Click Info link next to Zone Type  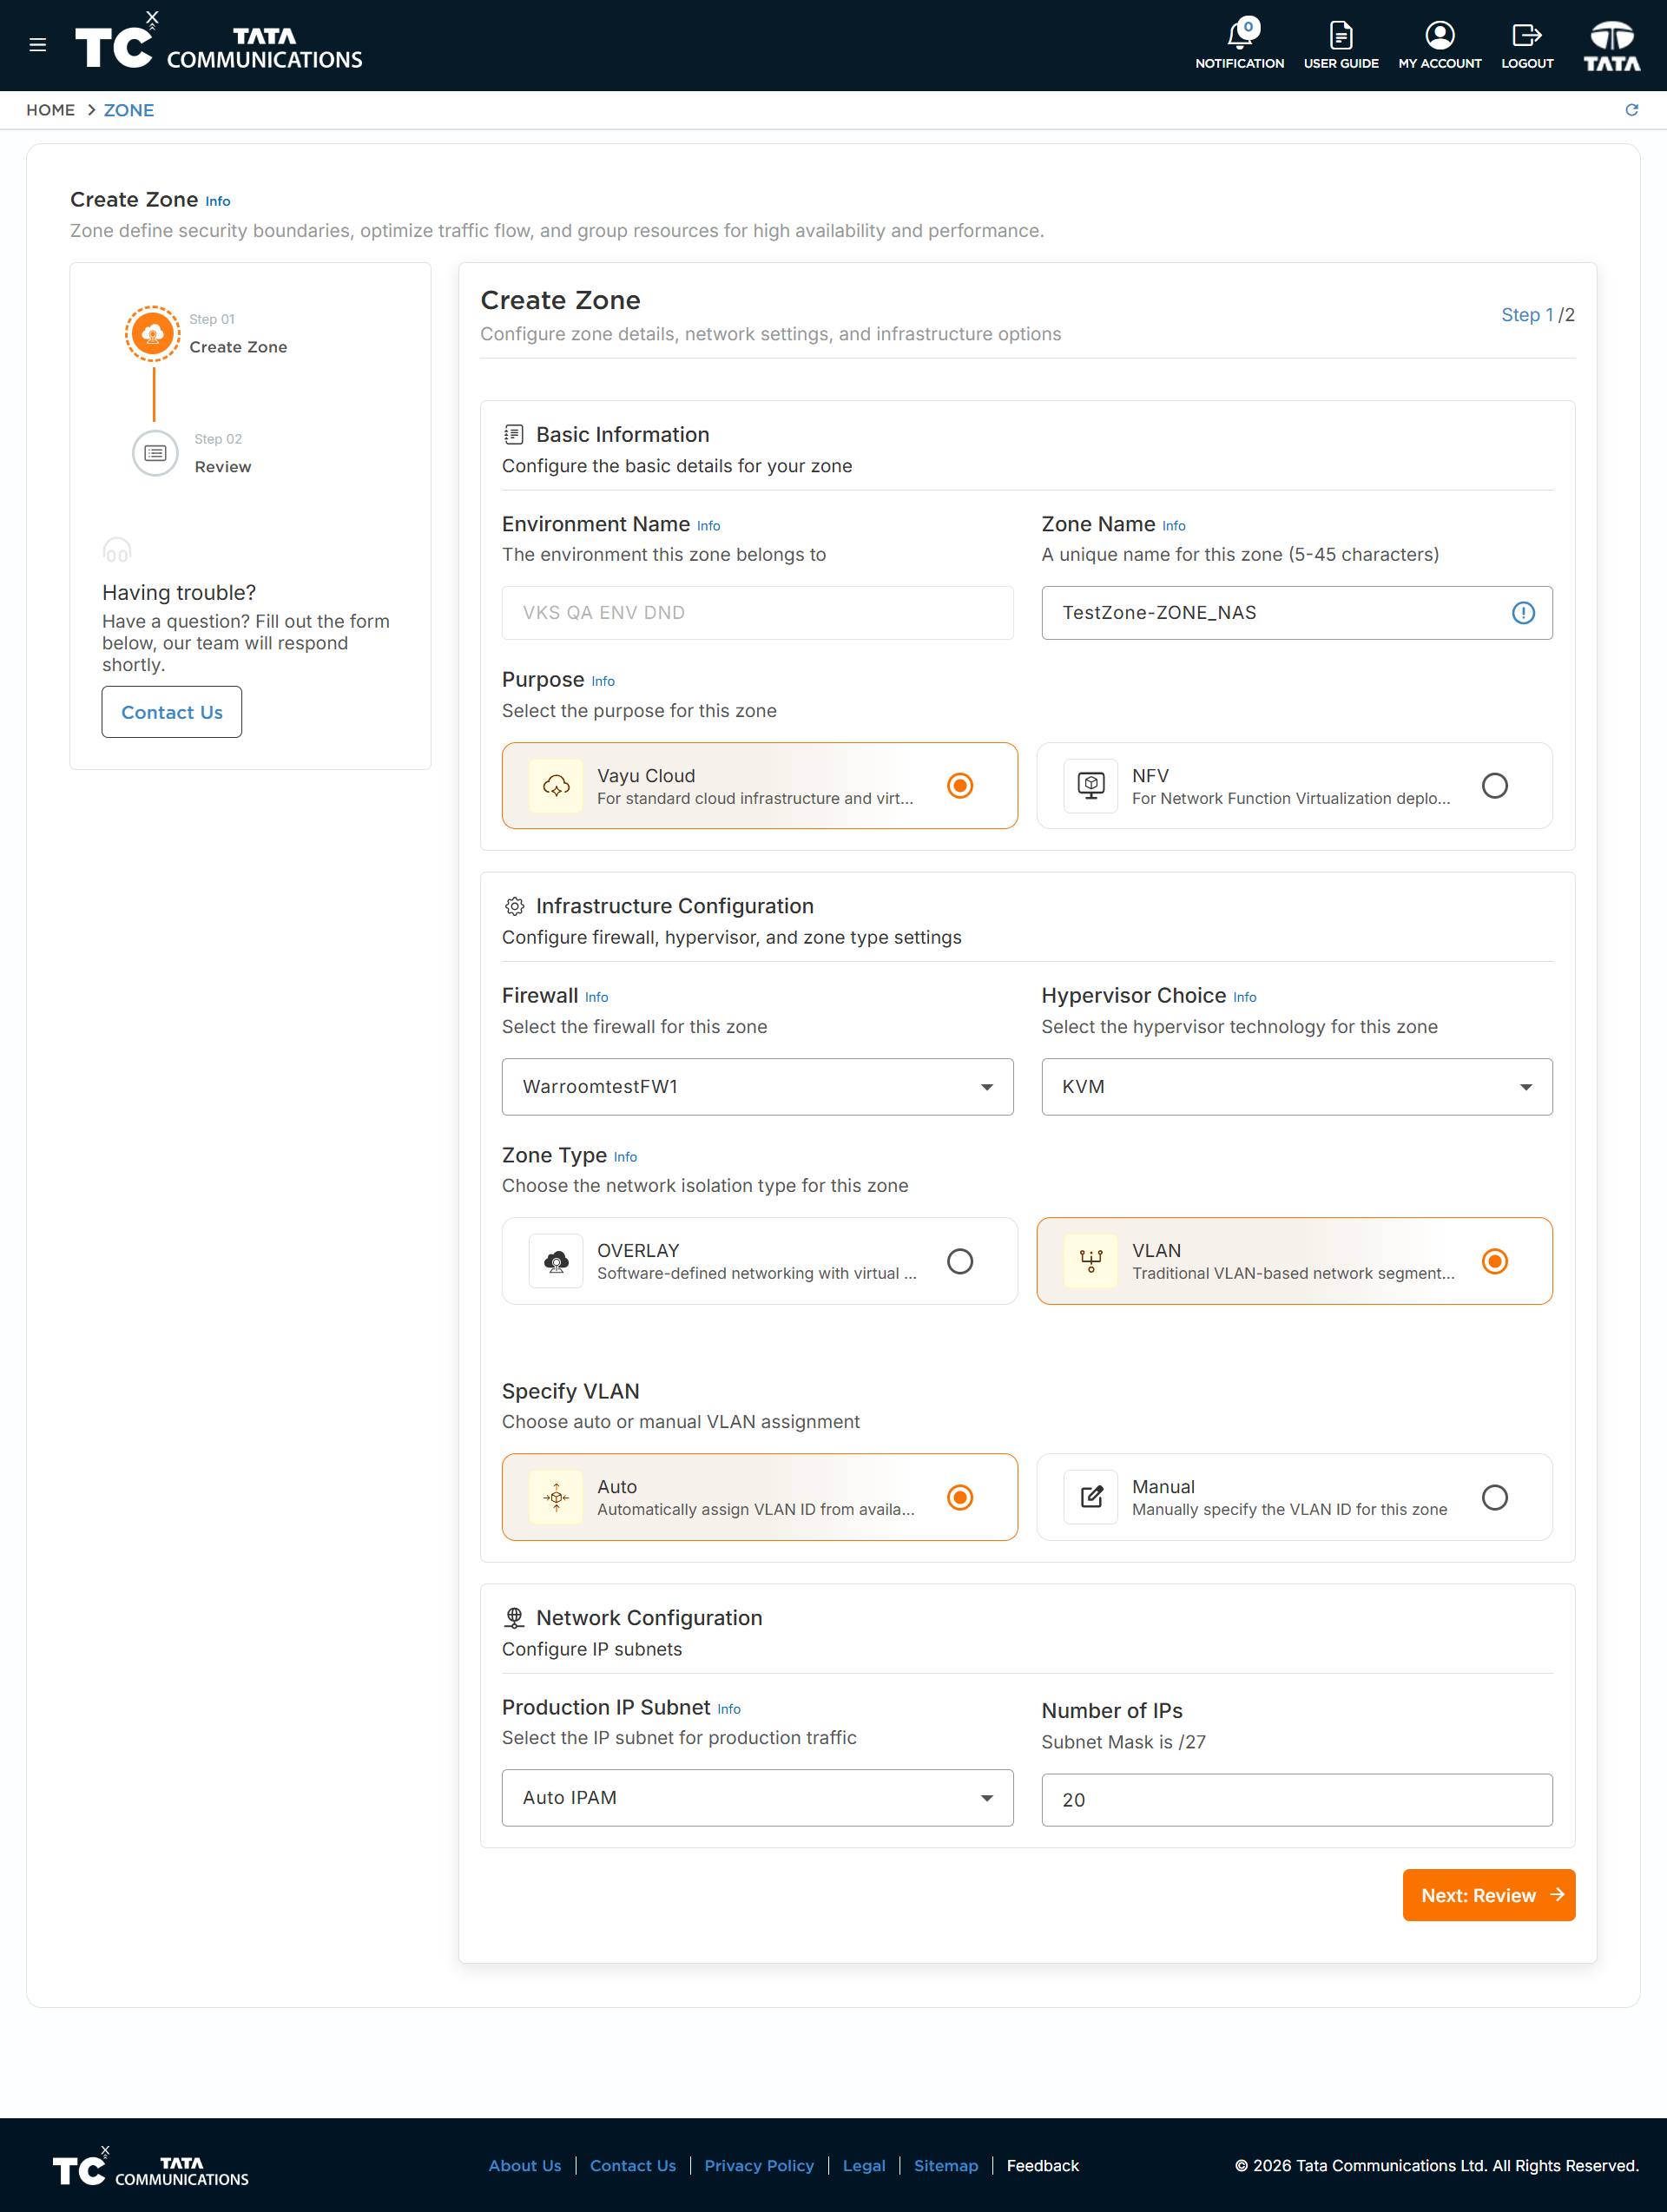coord(625,1157)
